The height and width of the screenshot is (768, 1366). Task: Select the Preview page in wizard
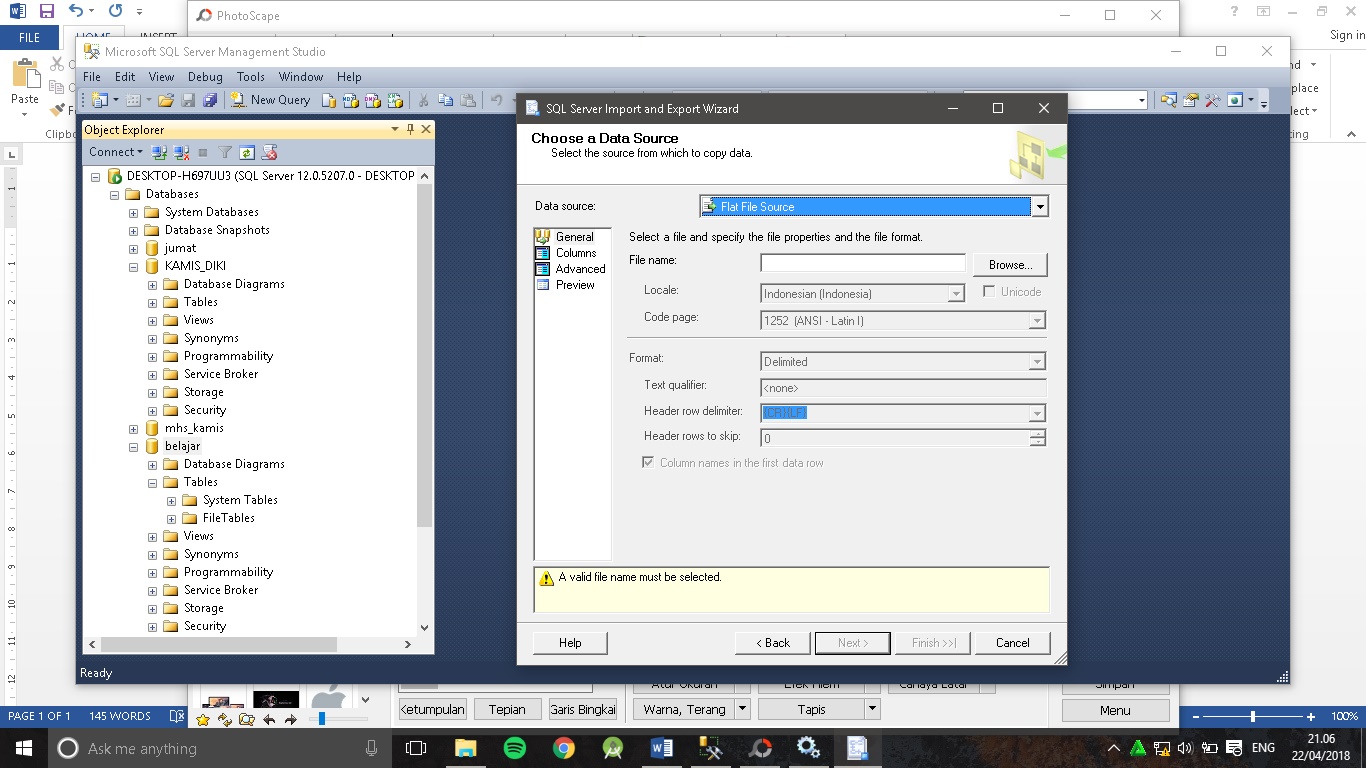click(x=575, y=285)
